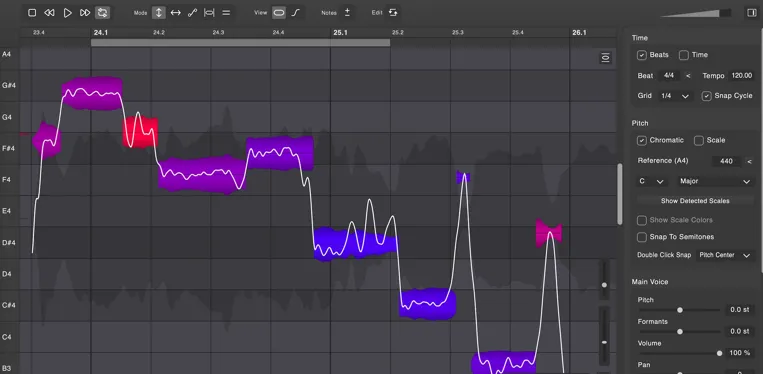
Task: Click the A4 pitch row label
Action: coord(6,54)
